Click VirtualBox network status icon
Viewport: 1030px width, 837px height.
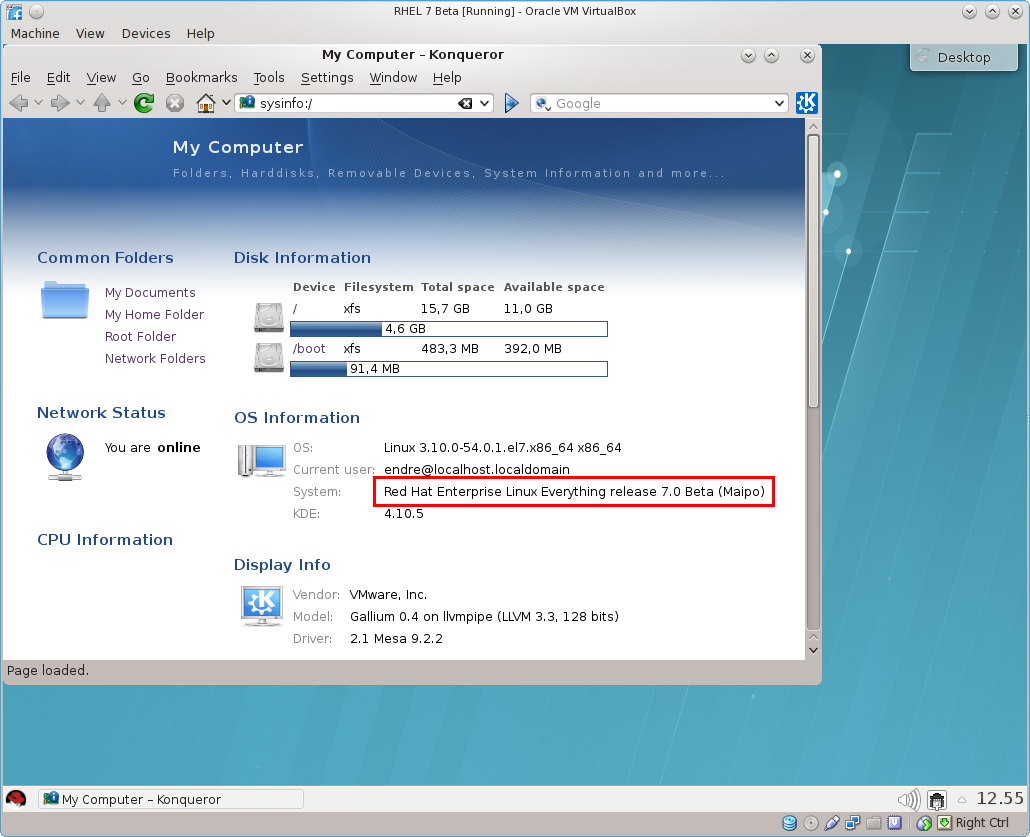tap(853, 823)
